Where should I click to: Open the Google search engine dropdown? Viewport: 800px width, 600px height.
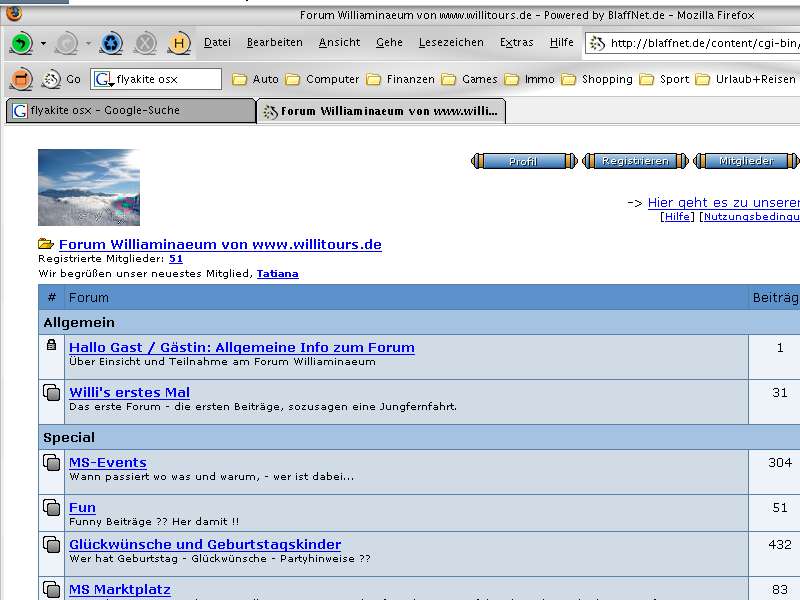coord(104,79)
